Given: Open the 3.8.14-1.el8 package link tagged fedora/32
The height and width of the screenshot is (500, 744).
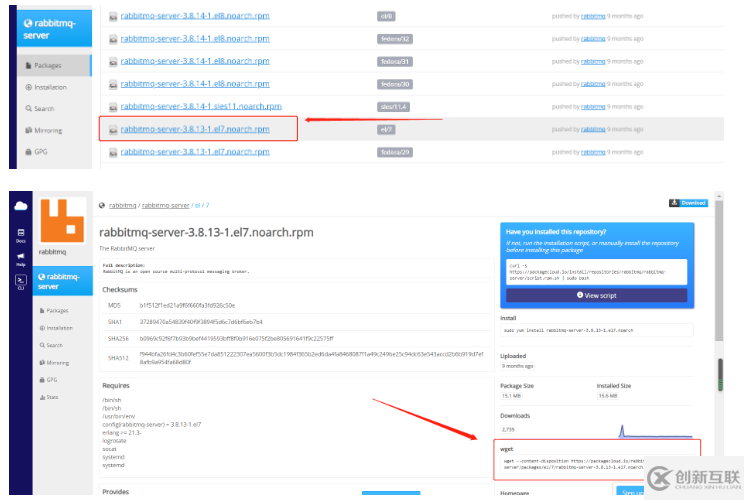Looking at the screenshot, I should click(195, 38).
